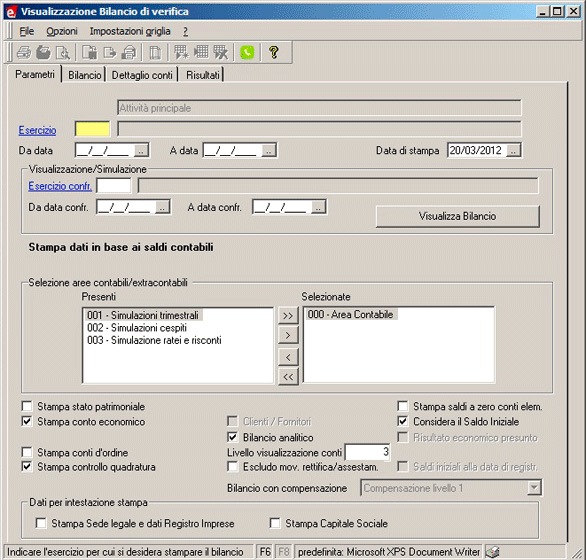Image resolution: width=586 pixels, height=560 pixels.
Task: Click the copy document toolbar icon
Action: click(x=90, y=52)
